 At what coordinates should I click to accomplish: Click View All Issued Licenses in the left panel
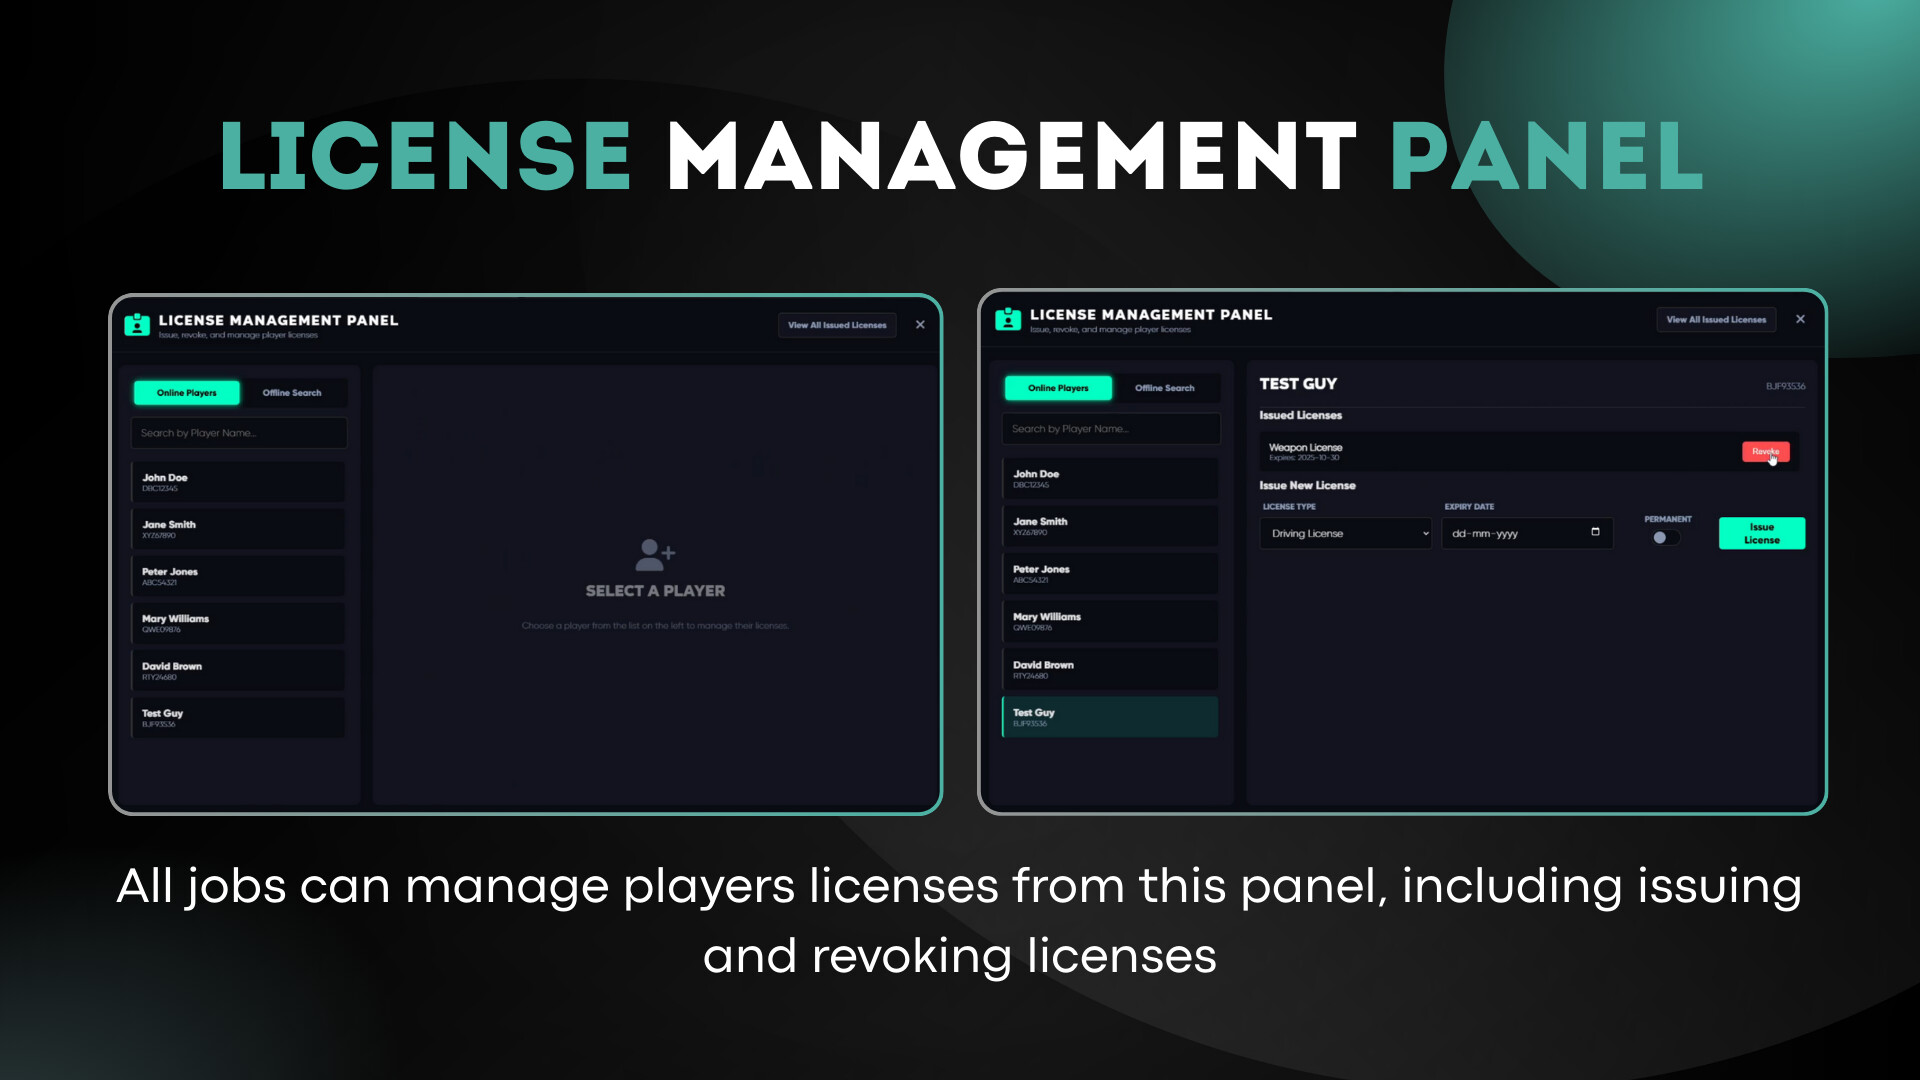click(837, 325)
